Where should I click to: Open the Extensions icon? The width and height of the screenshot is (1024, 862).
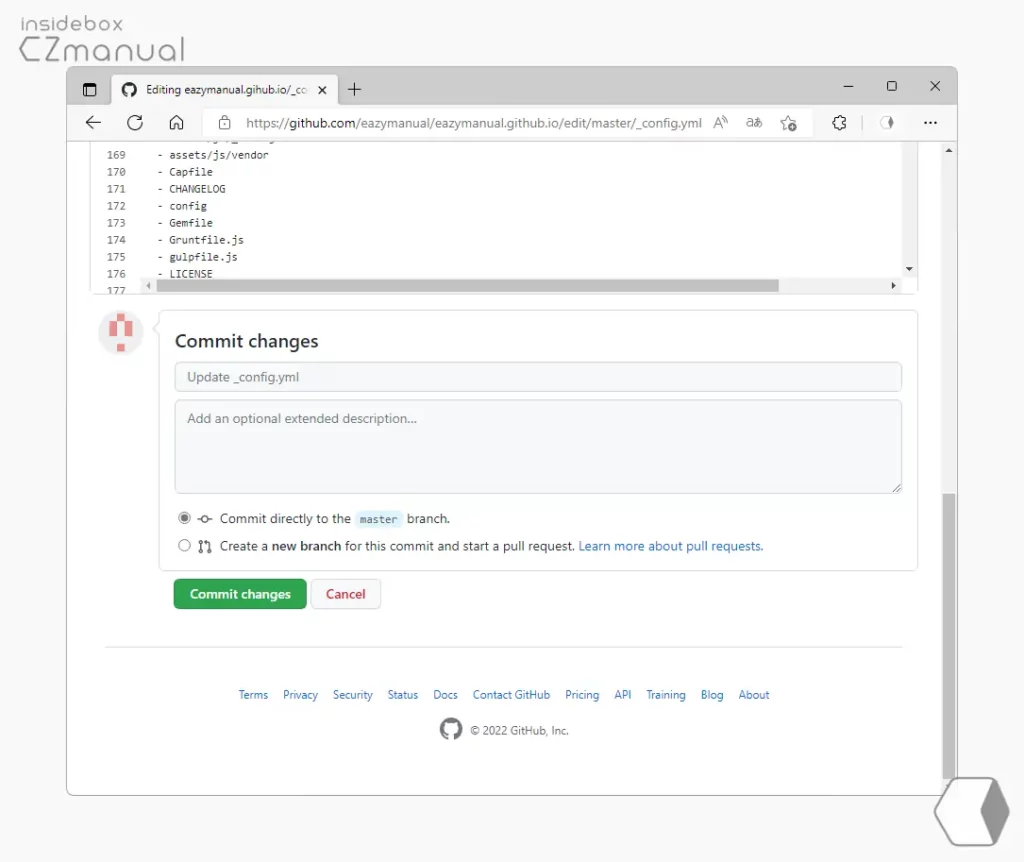click(x=839, y=122)
